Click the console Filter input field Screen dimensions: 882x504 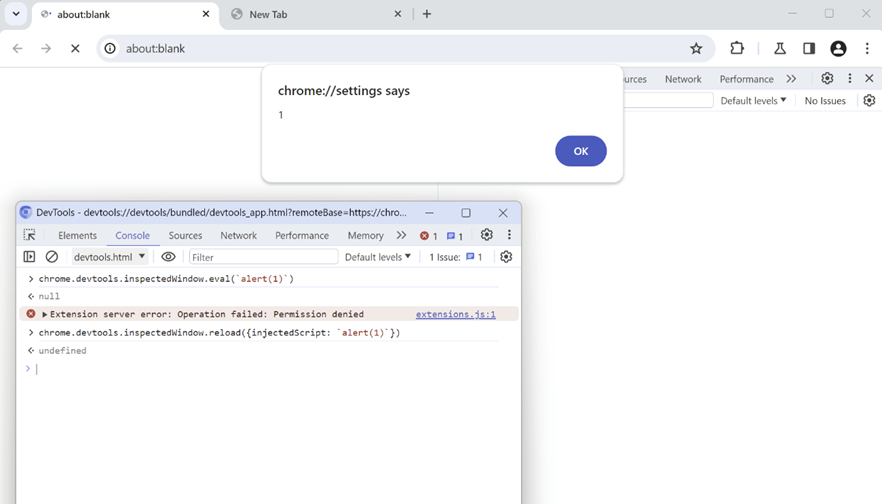pyautogui.click(x=263, y=257)
